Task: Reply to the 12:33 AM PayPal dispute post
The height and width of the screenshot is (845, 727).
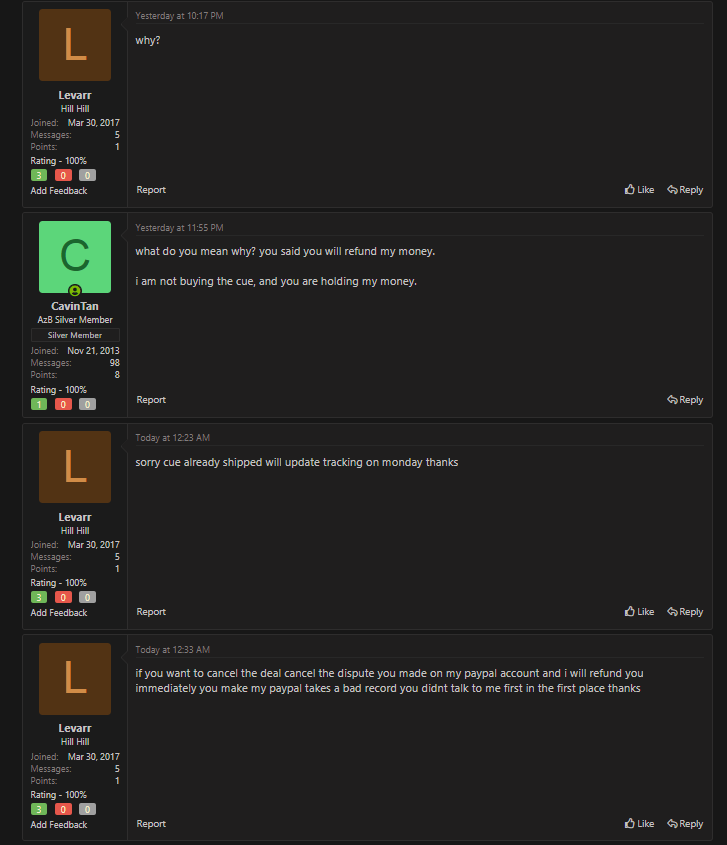Action: coord(685,824)
